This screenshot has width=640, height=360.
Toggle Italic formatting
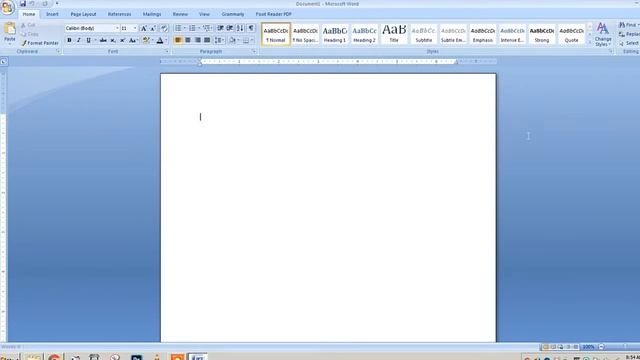[x=79, y=40]
